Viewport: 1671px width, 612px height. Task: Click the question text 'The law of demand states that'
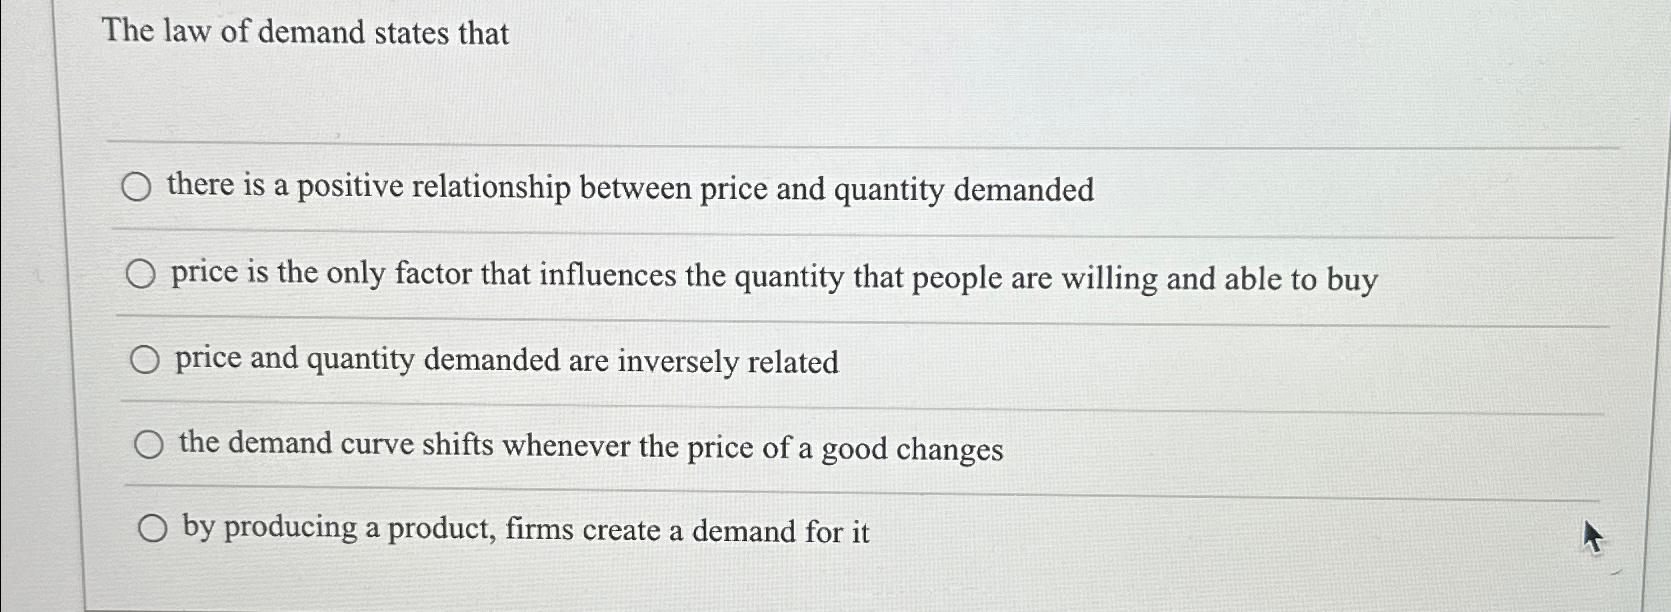pyautogui.click(x=306, y=32)
